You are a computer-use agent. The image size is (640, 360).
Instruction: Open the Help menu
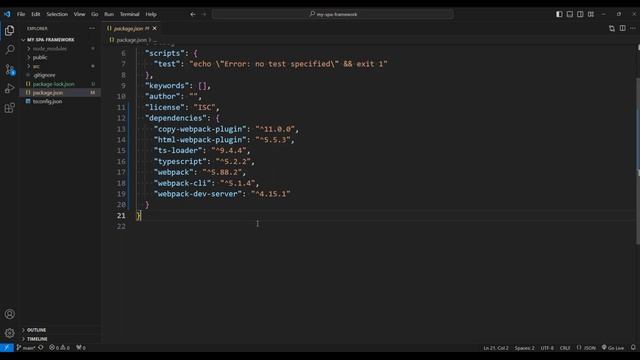click(151, 14)
